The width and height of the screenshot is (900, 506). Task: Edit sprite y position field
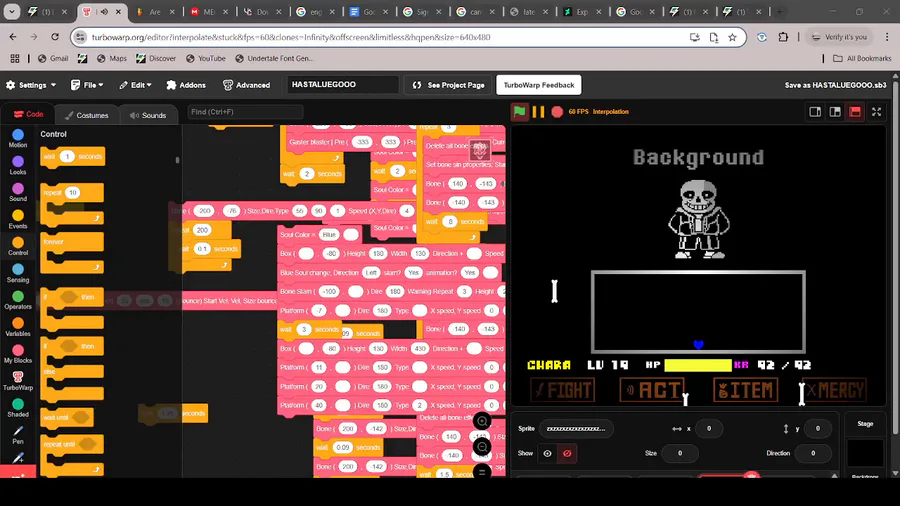(818, 429)
